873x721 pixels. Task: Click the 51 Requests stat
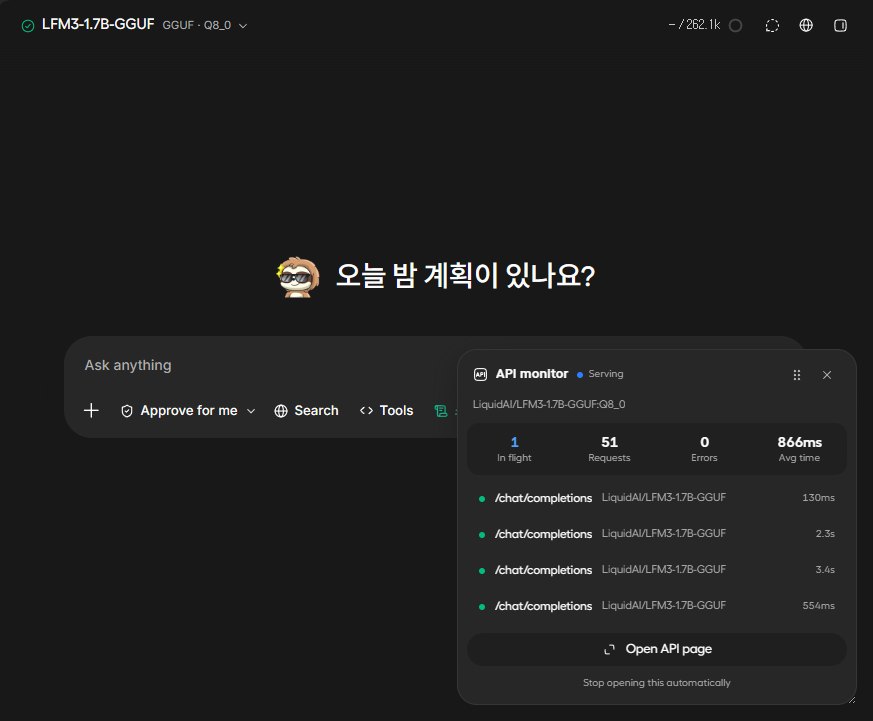click(x=609, y=449)
